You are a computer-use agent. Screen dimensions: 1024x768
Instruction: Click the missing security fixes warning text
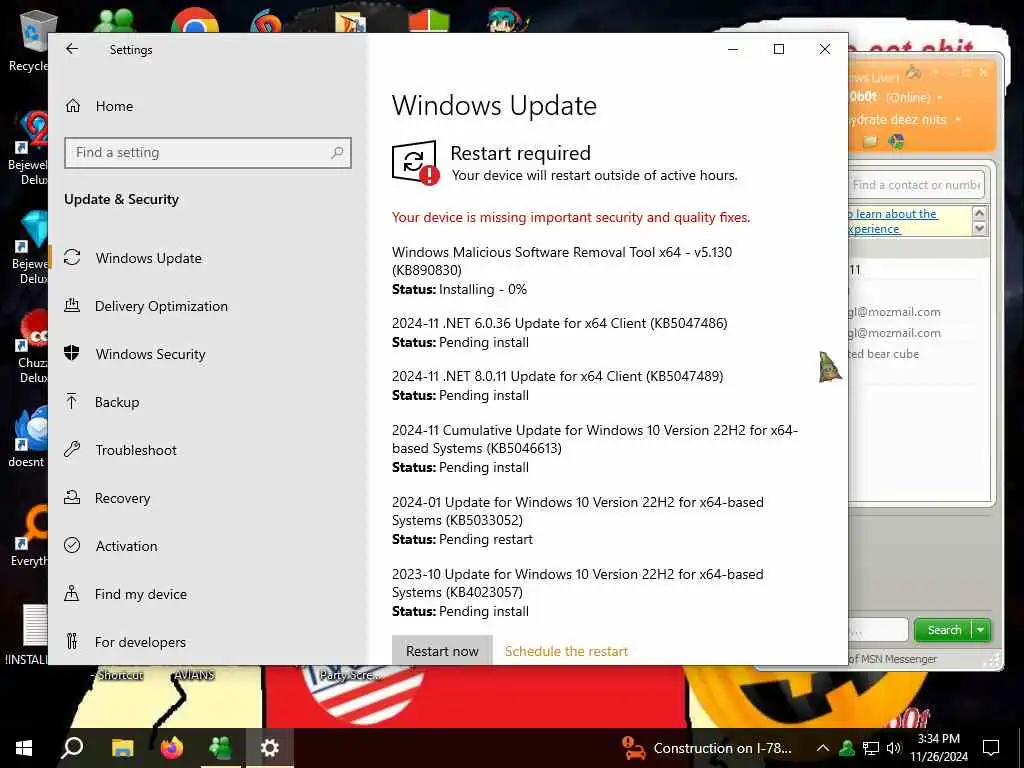click(x=571, y=217)
